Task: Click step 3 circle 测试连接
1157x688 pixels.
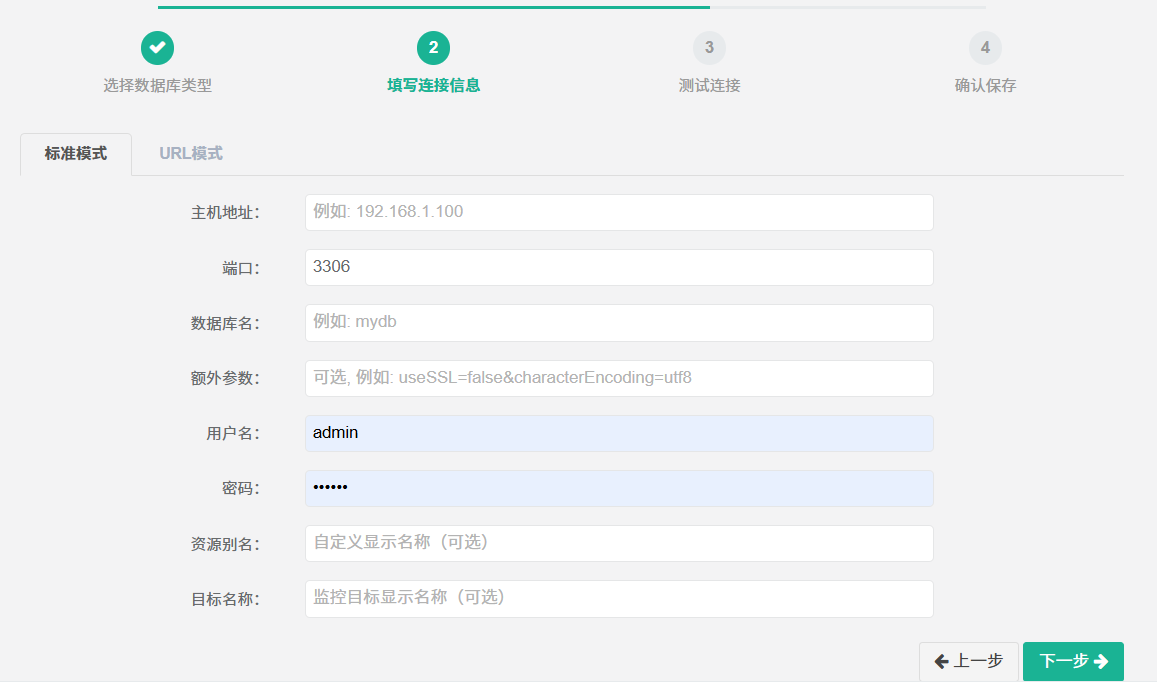Action: [709, 48]
